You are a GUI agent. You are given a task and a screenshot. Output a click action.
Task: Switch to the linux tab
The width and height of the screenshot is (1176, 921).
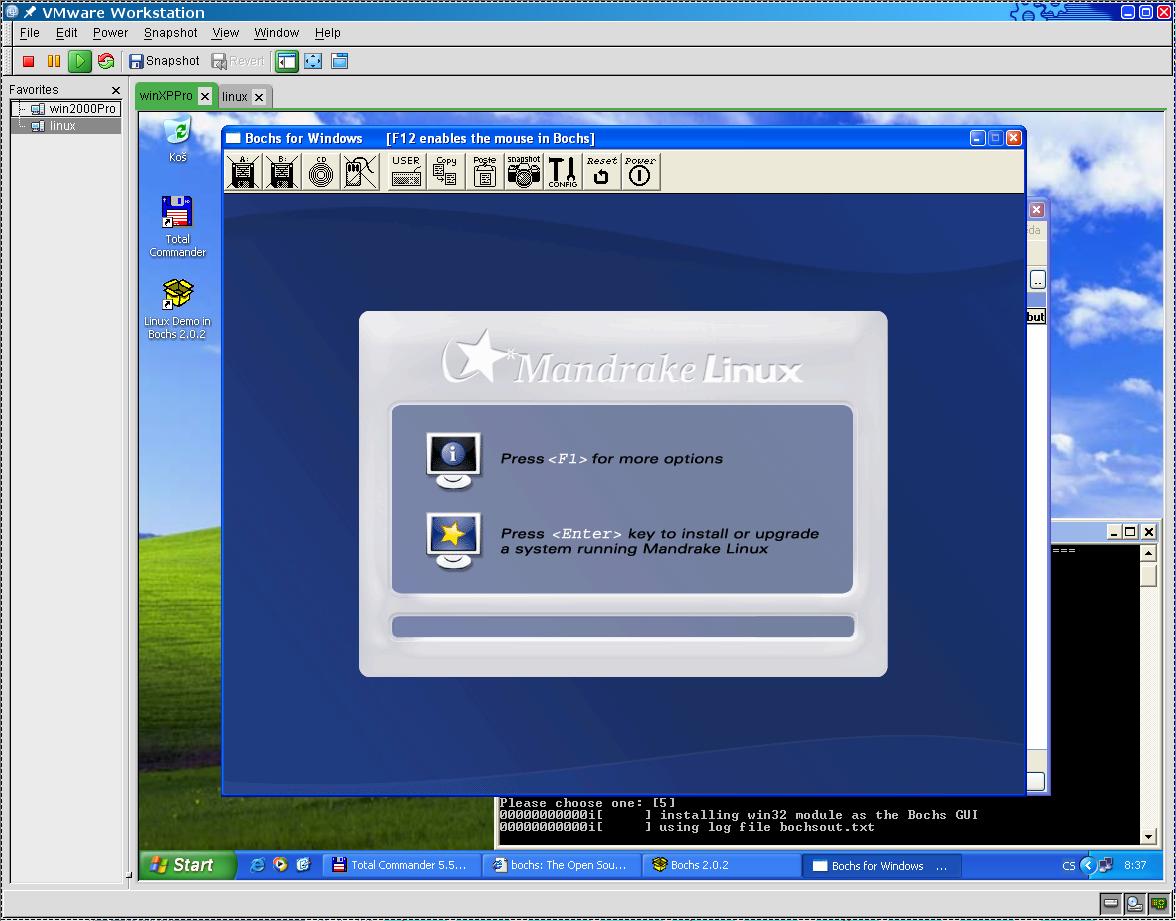pos(234,97)
